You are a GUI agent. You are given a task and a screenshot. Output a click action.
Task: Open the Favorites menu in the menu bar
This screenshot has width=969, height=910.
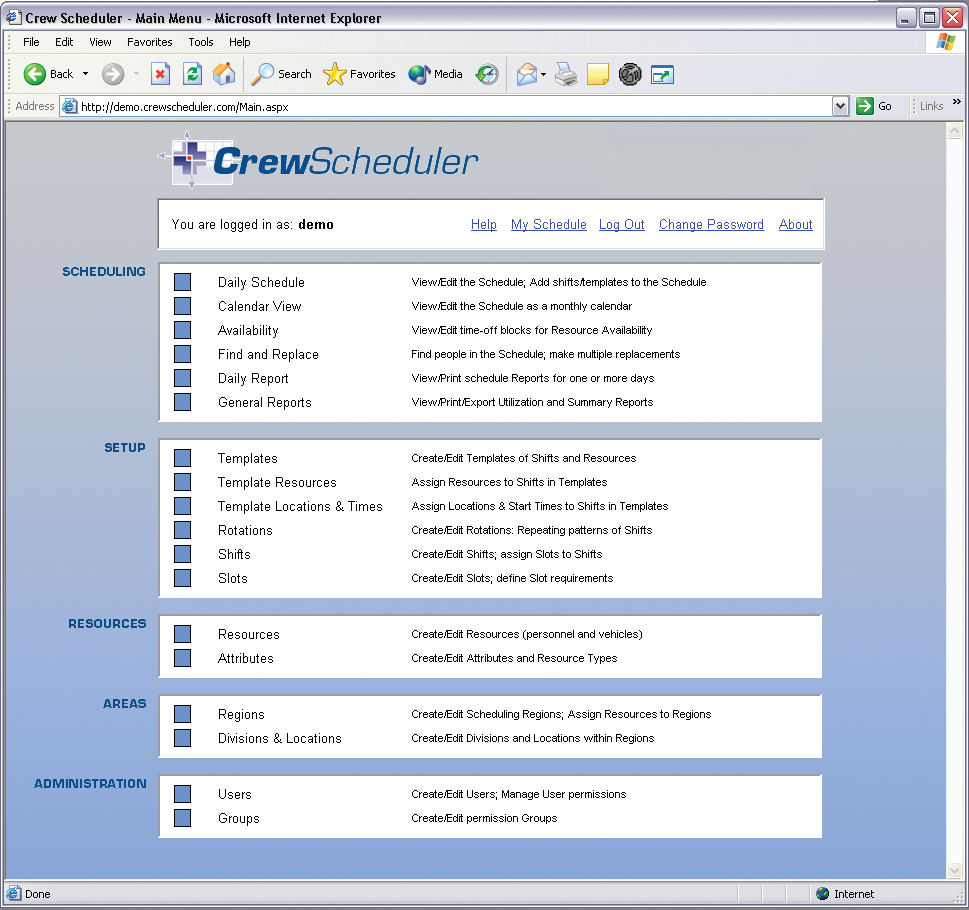point(149,42)
